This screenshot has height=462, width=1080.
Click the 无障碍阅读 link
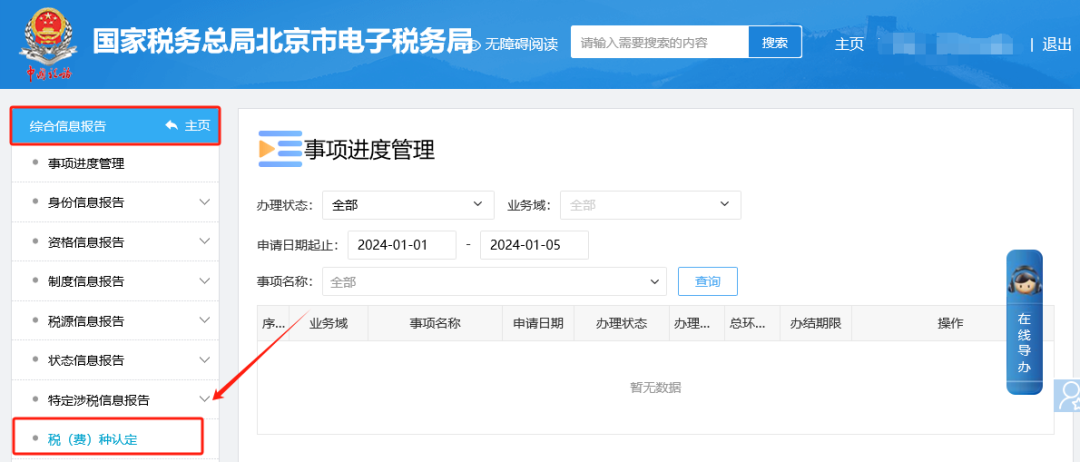click(x=521, y=44)
